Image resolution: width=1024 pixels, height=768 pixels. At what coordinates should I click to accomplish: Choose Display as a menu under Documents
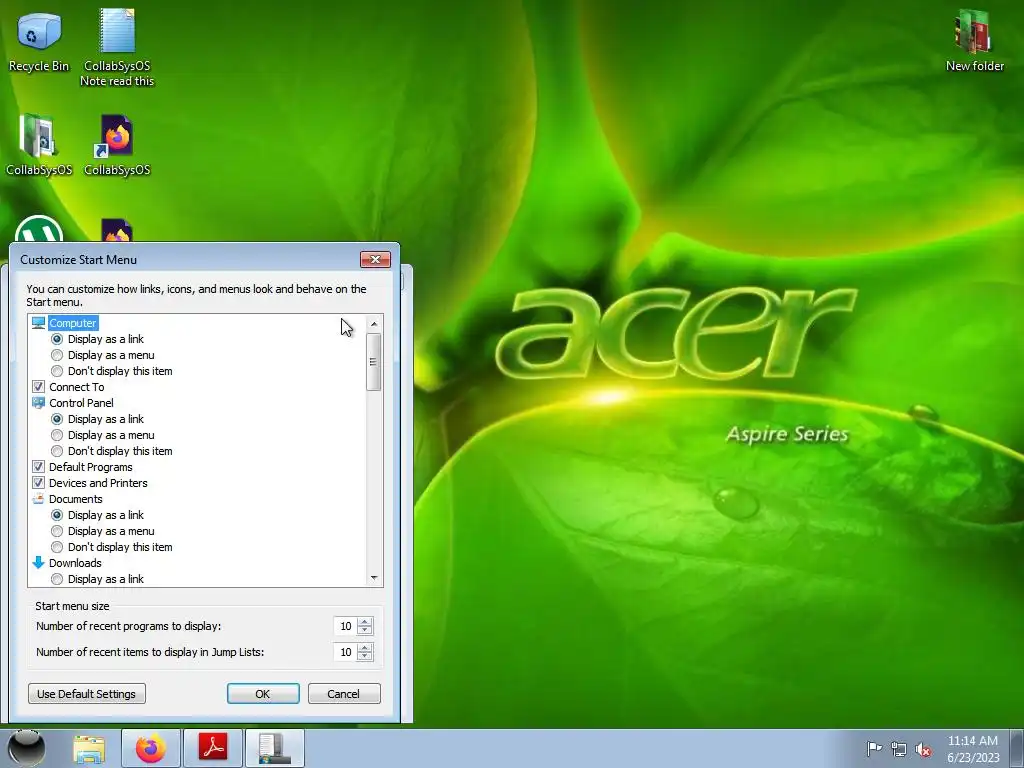(x=57, y=531)
